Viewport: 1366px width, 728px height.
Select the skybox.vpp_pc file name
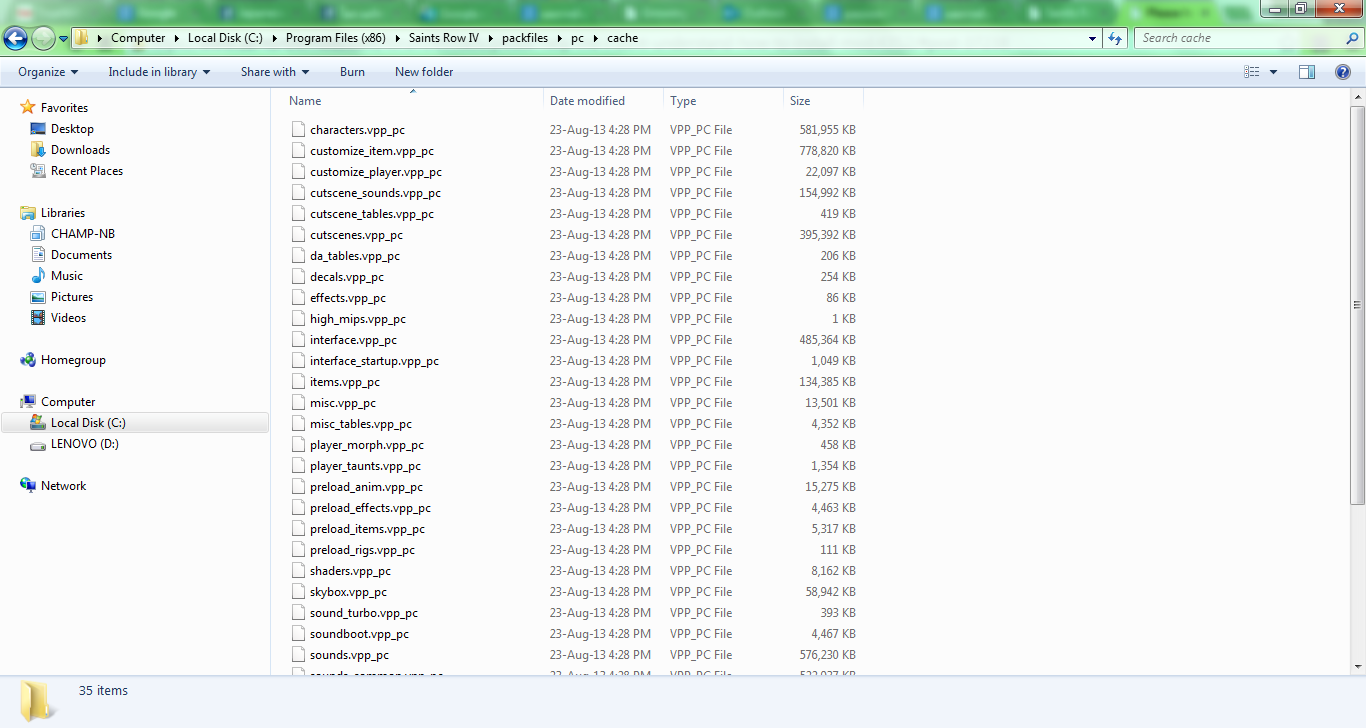click(348, 592)
